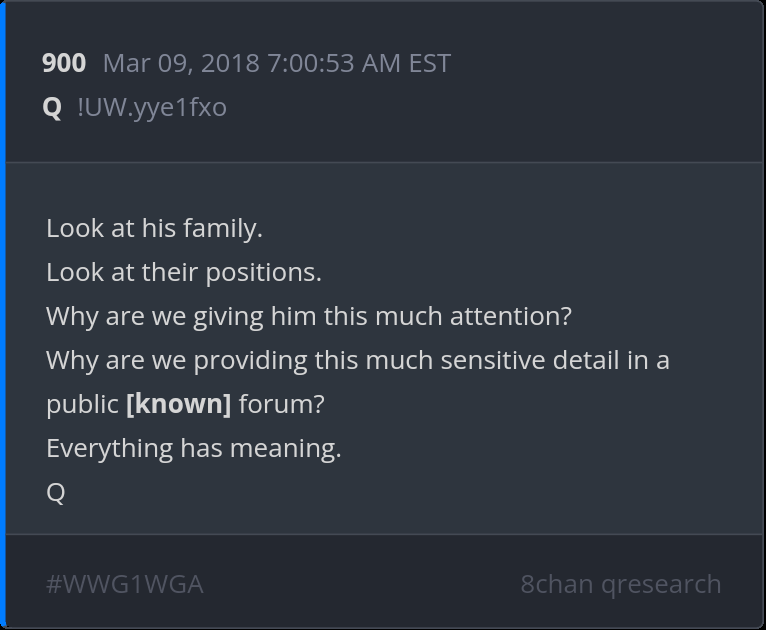
Task: Click the post number 900
Action: pos(64,64)
